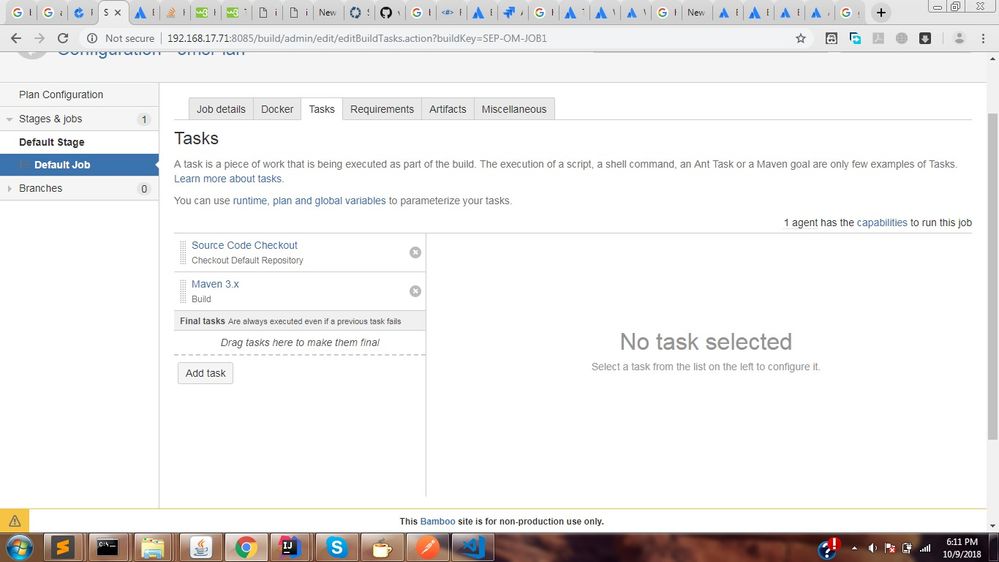Click the Stages & jobs count badge
This screenshot has width=999, height=562.
coord(144,119)
